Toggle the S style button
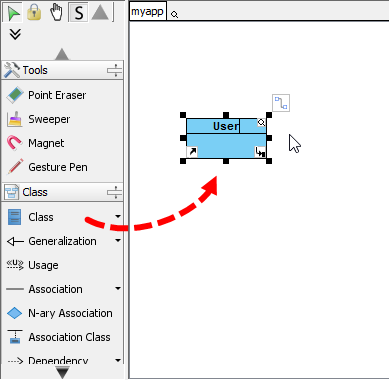 tap(79, 13)
